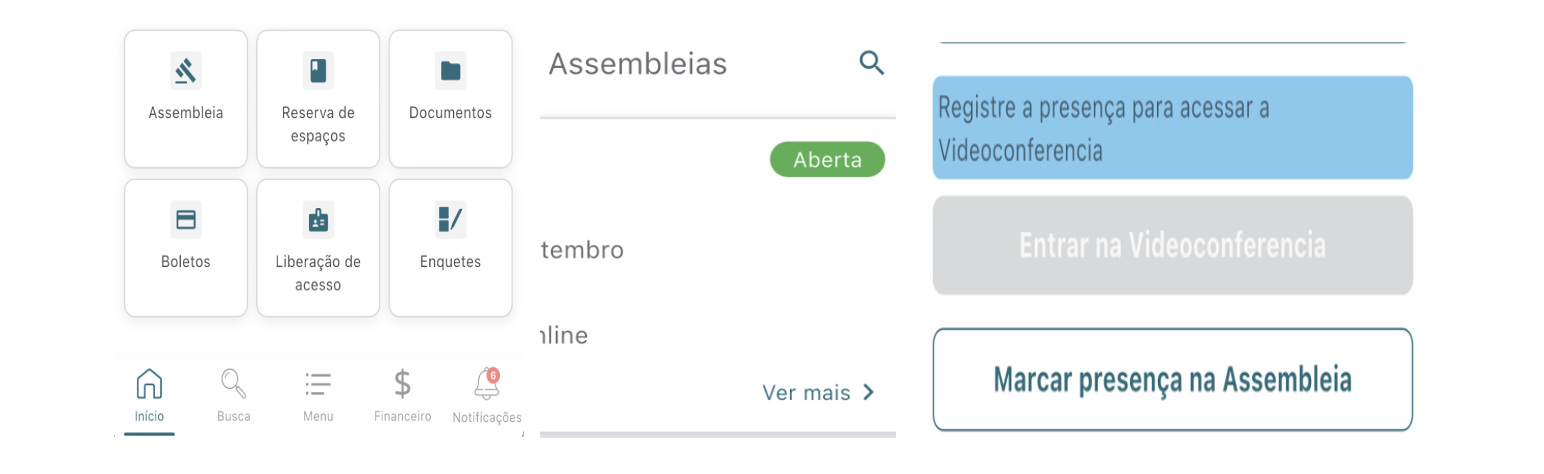The width and height of the screenshot is (1544, 474).
Task: Tap the Liberação de acesso label text
Action: (x=318, y=273)
